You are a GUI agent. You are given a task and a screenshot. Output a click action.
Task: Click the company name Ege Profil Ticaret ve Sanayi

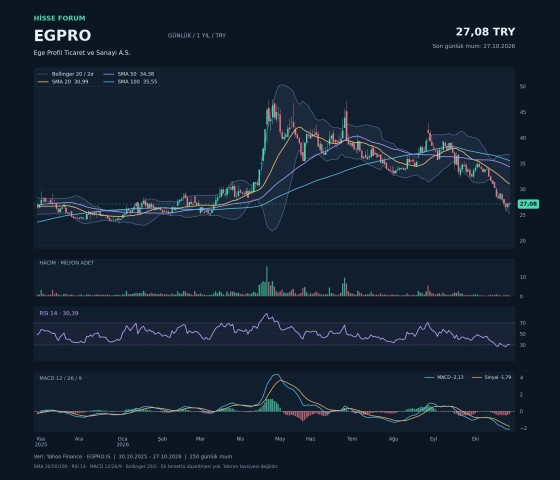point(82,52)
